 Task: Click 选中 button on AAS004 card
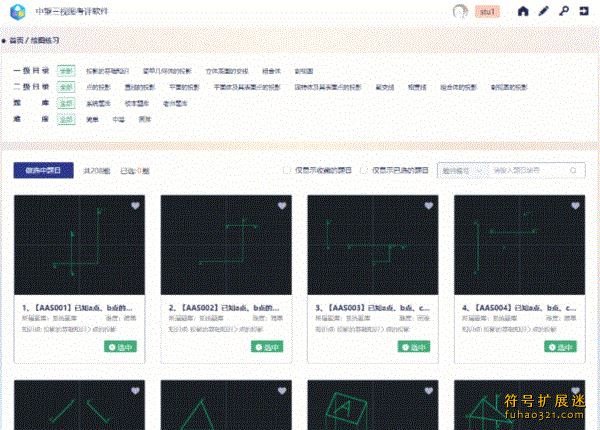561,347
